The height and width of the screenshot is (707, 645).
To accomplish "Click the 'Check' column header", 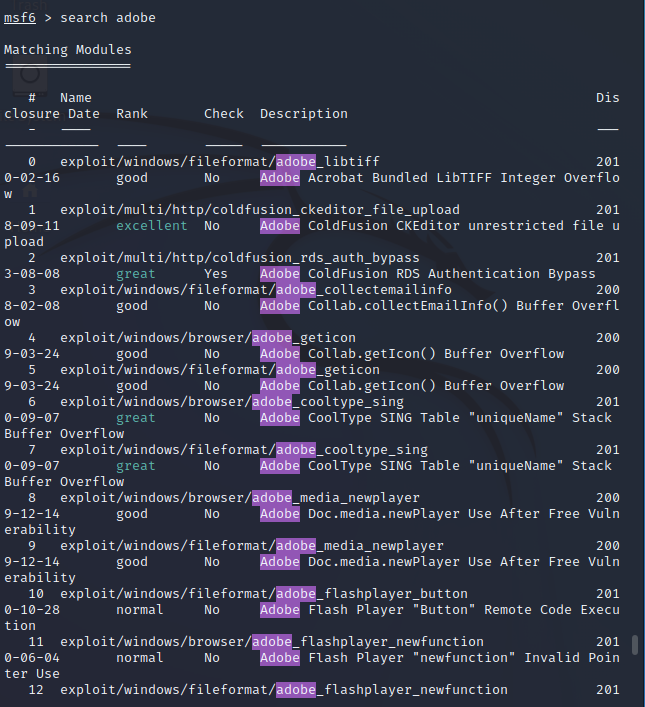I will pyautogui.click(x=224, y=114).
